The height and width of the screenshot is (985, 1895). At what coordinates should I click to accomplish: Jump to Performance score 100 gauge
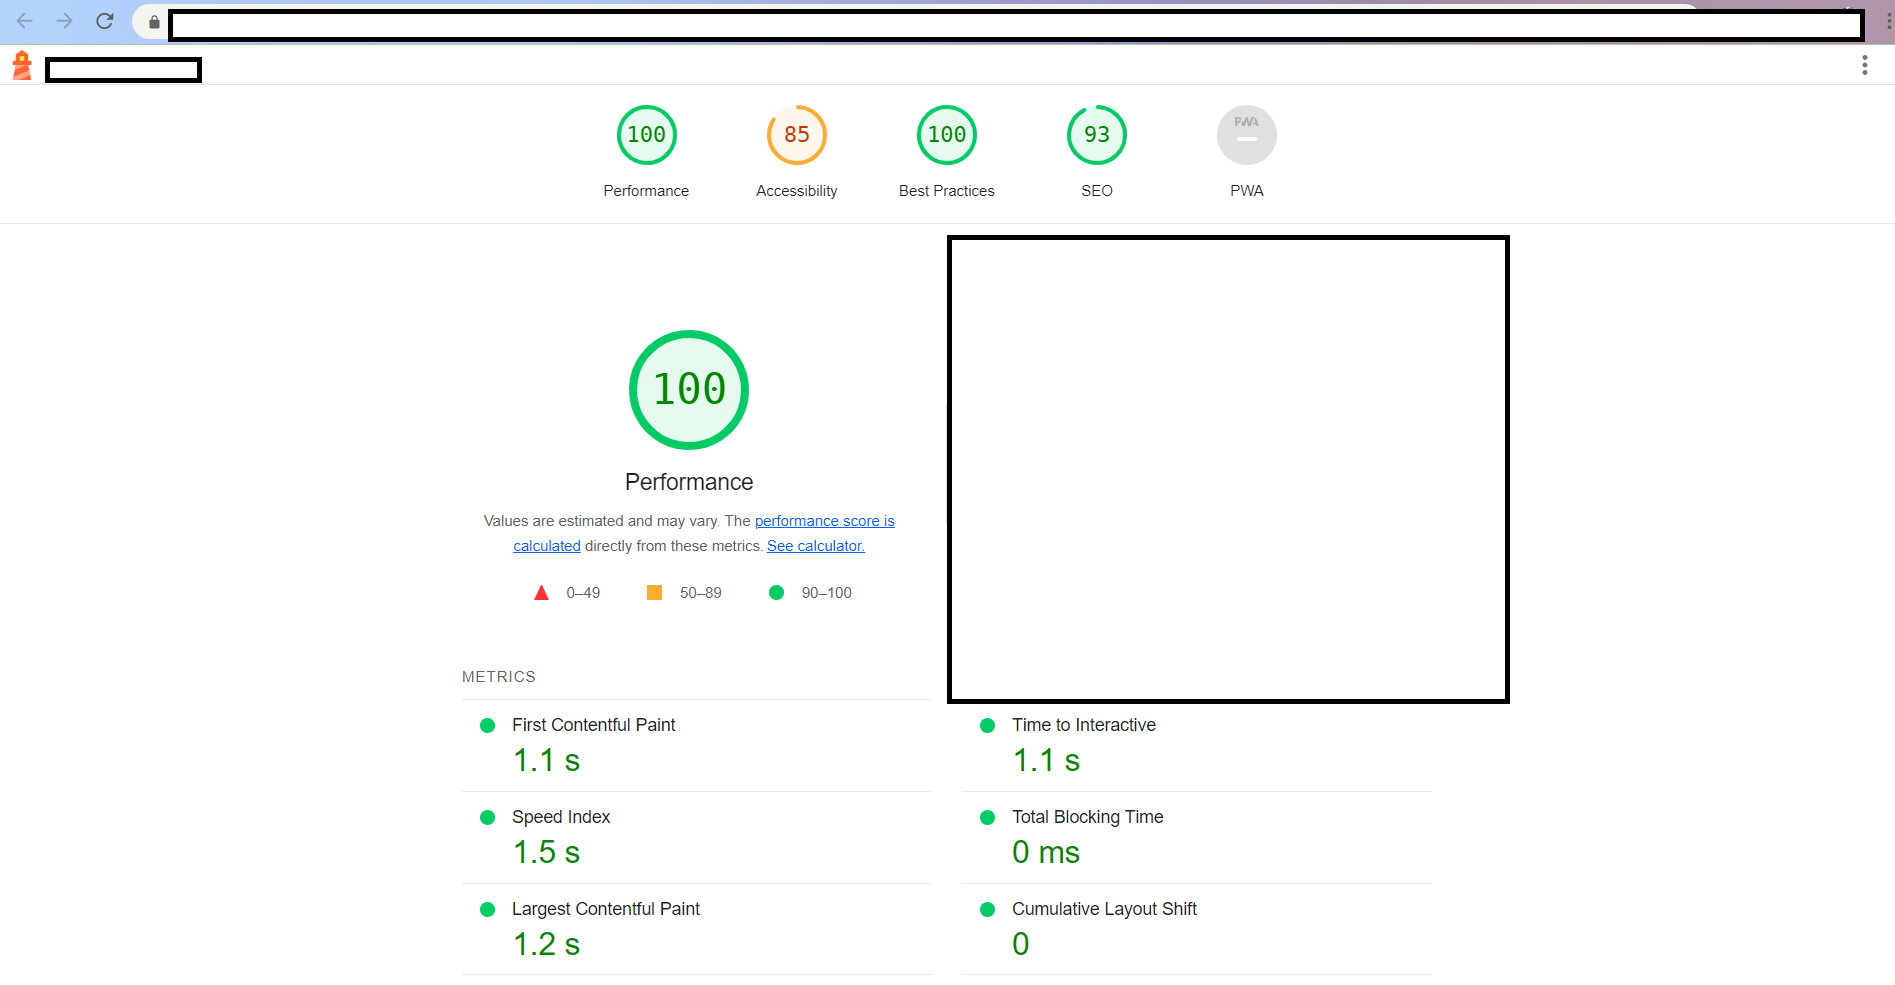(x=647, y=135)
